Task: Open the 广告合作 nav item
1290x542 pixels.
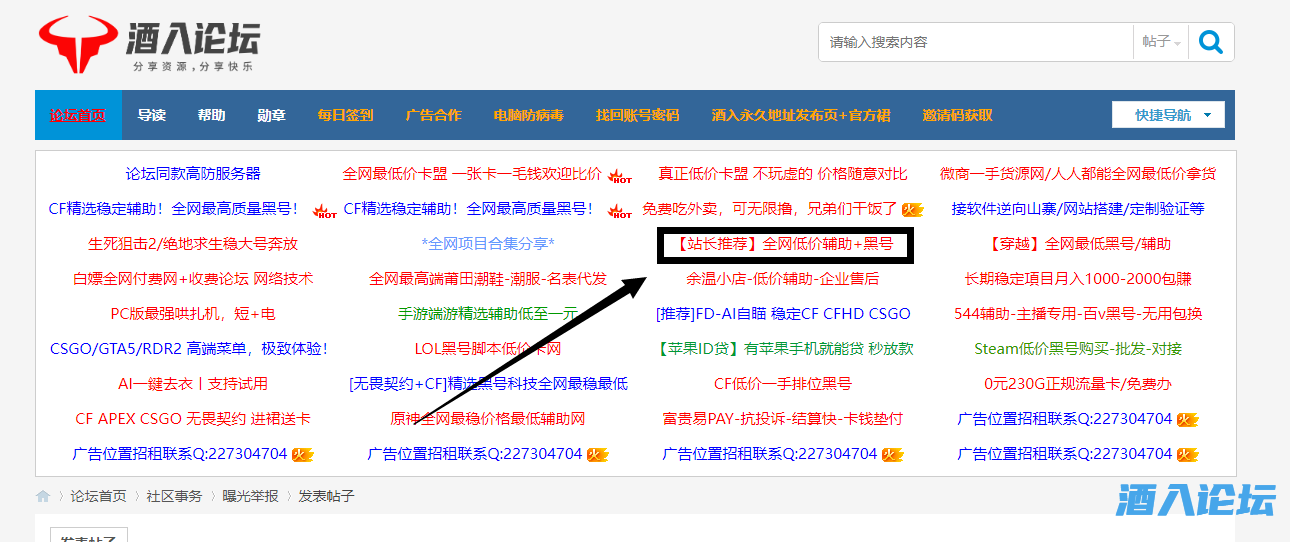Action: (x=434, y=115)
